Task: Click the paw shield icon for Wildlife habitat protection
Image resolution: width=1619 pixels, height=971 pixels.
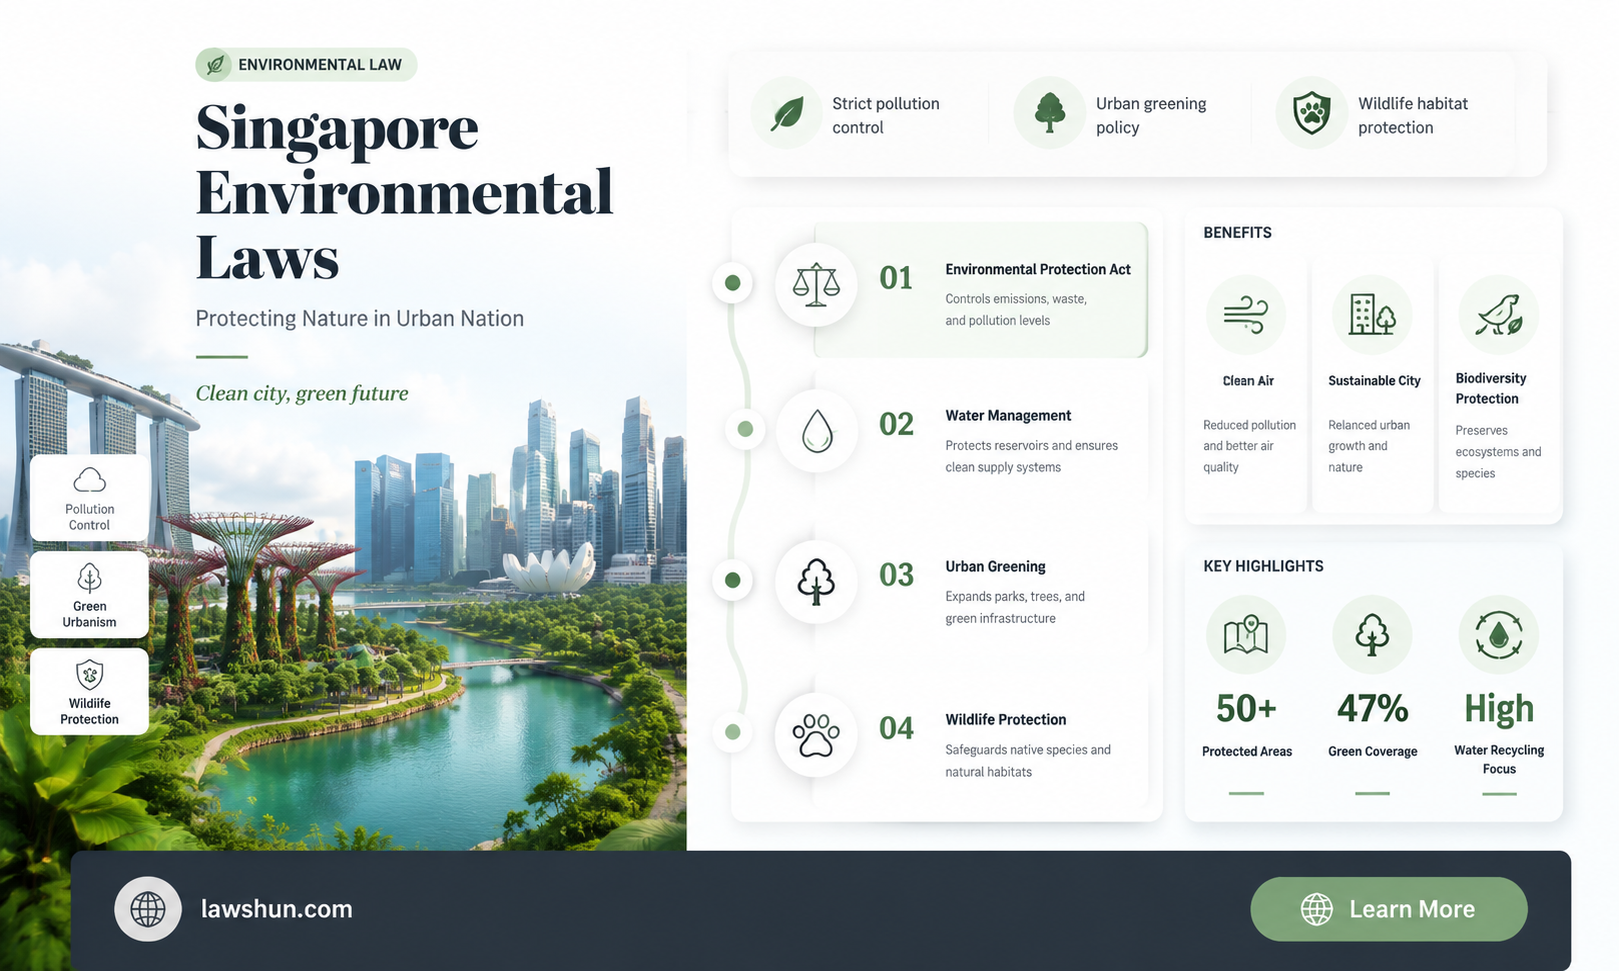Action: [1311, 113]
